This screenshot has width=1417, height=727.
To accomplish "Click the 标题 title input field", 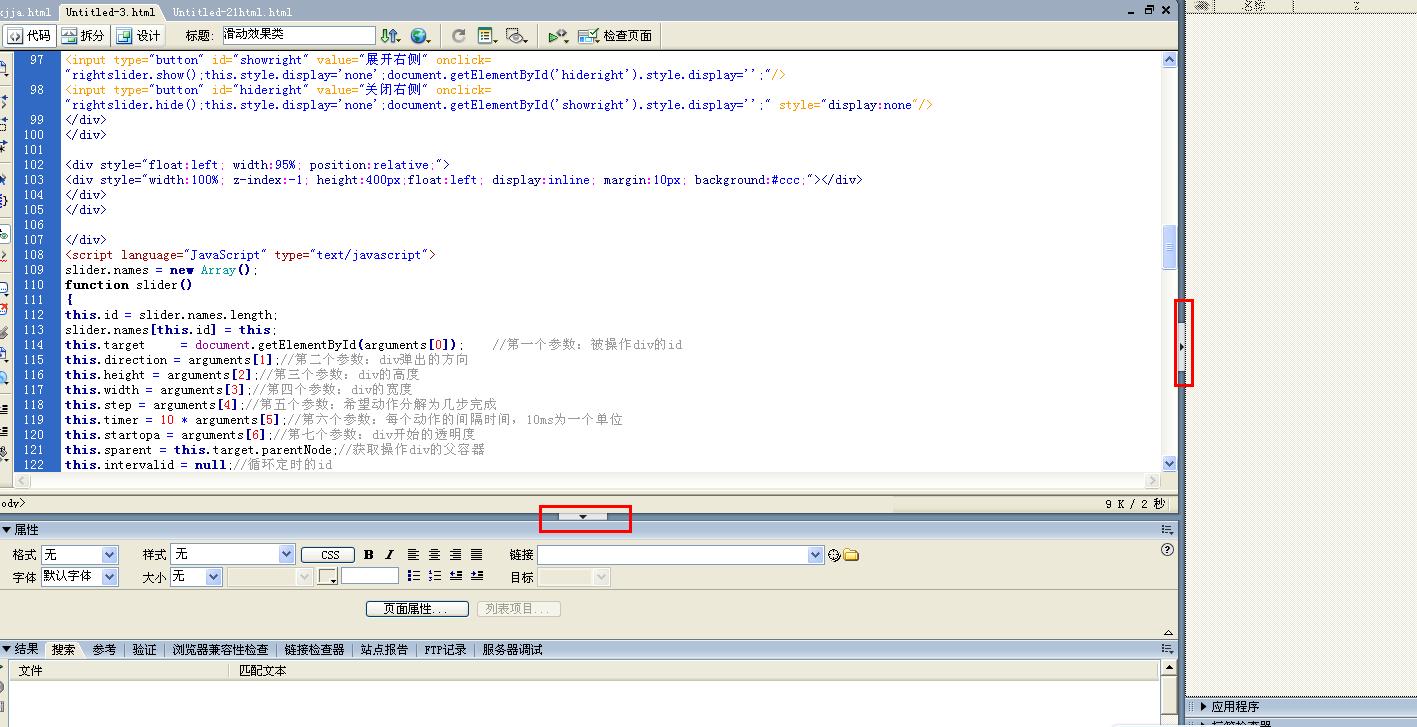I will [299, 35].
